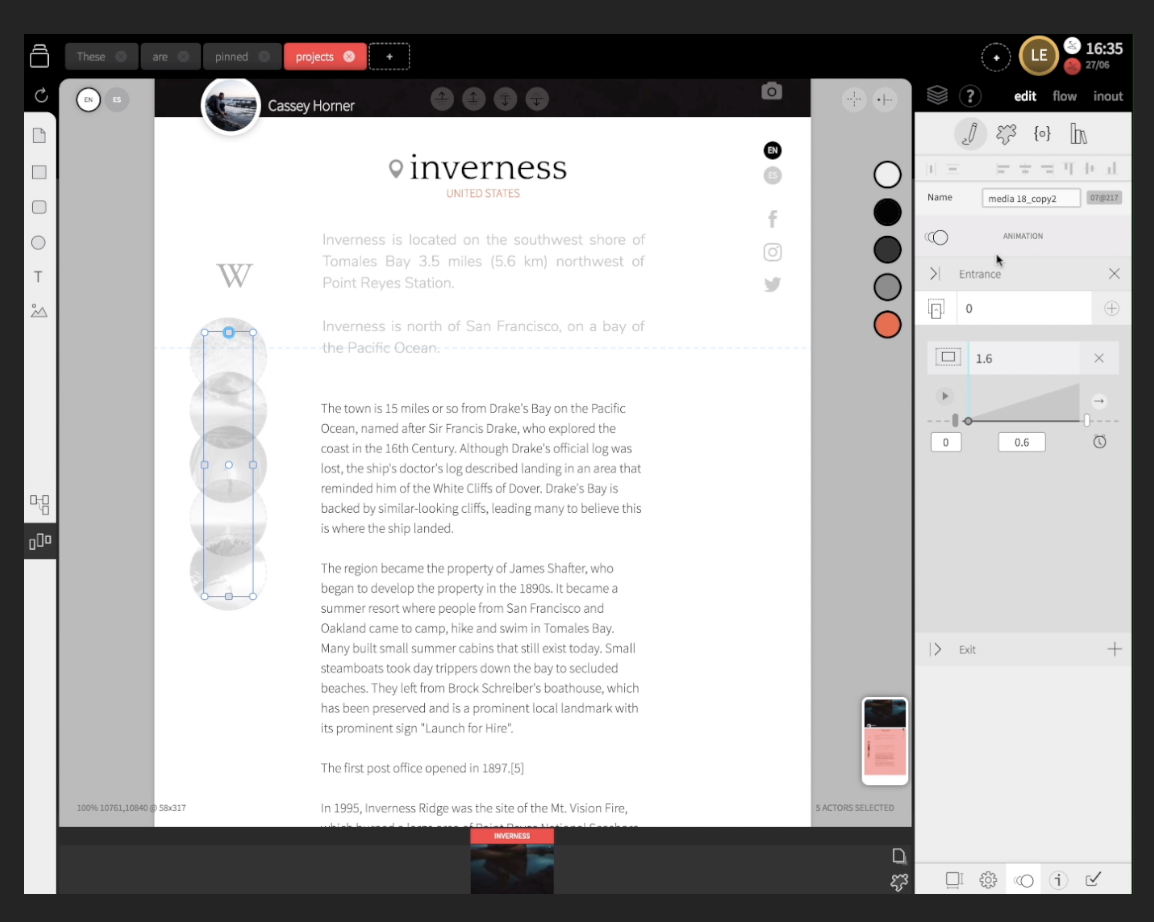Select the INVERNESS page thumbnail
The height and width of the screenshot is (922, 1154).
coord(512,862)
